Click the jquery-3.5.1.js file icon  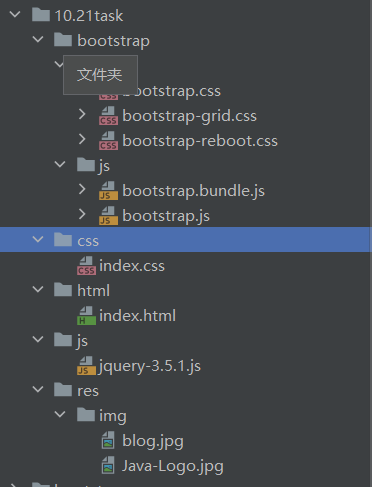pos(86,366)
